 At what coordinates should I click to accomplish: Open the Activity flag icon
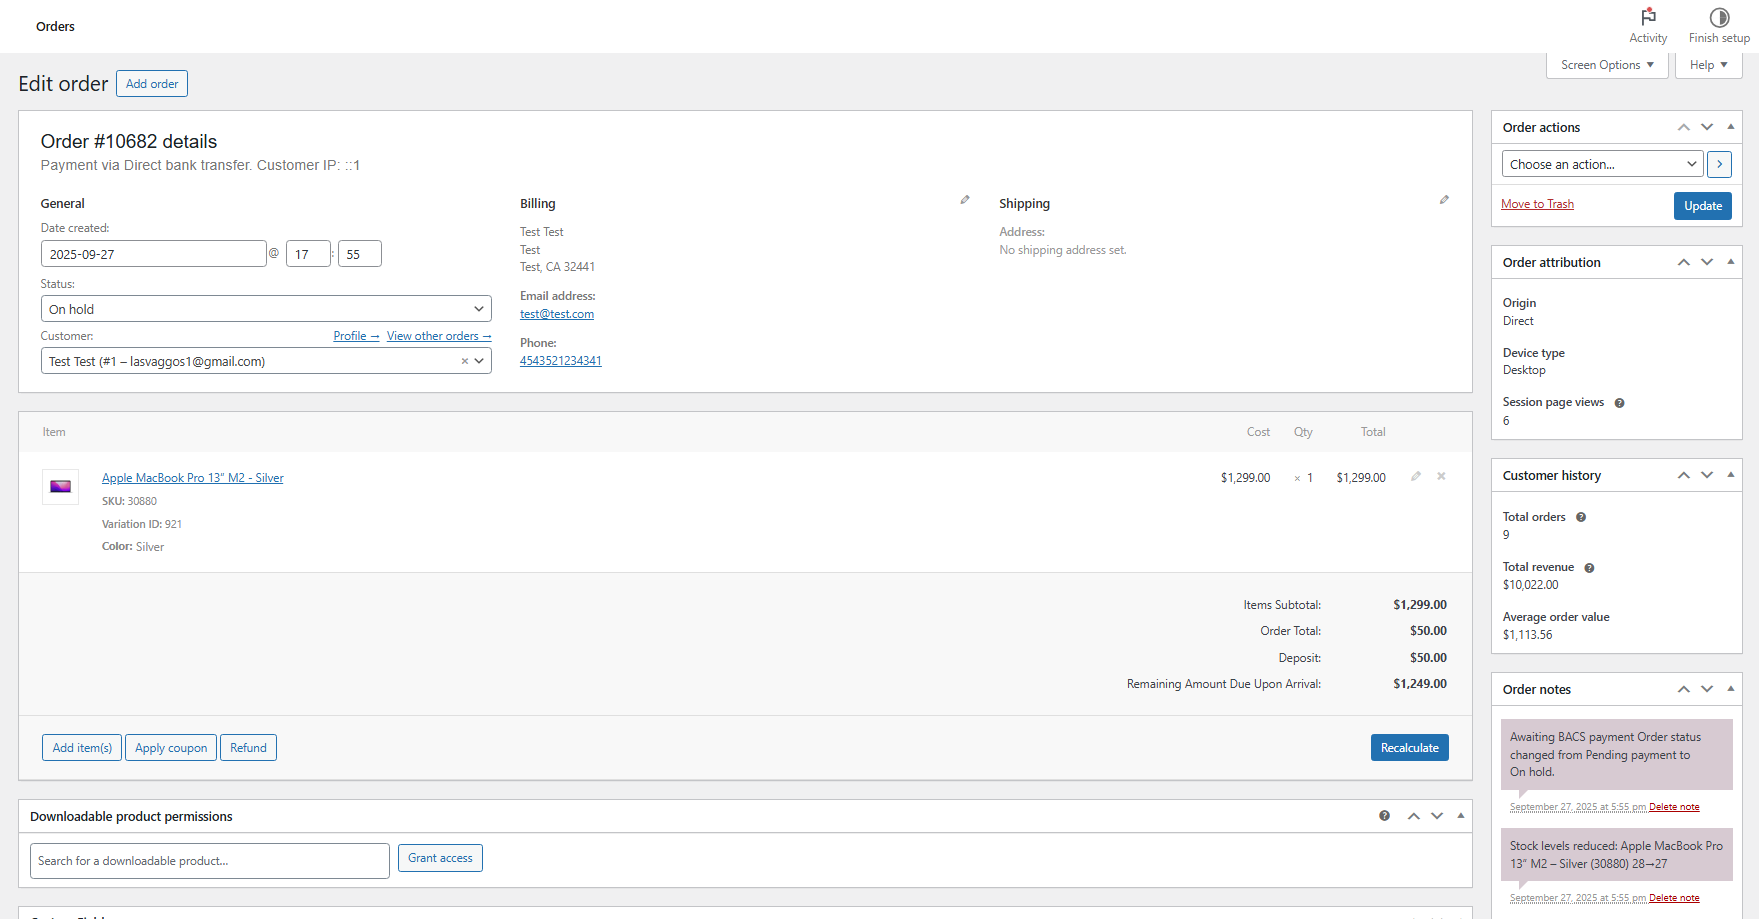[x=1648, y=18]
